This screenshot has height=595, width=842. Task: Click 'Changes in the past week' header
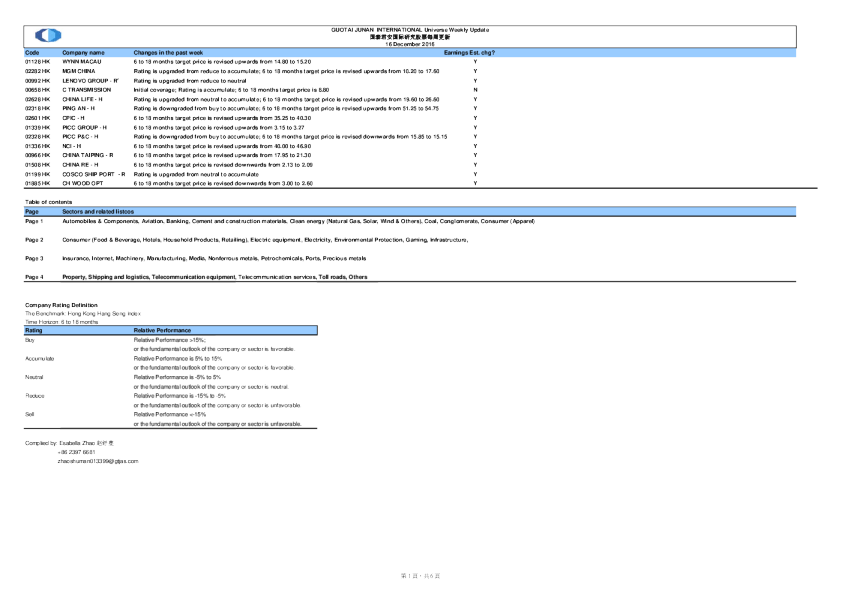(168, 52)
